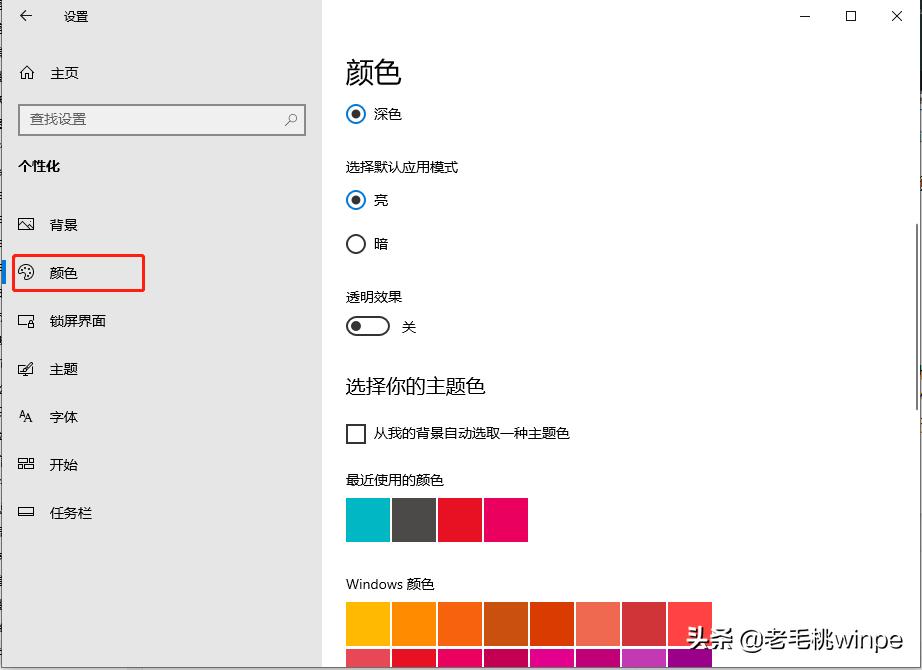
Task: Open 字体 (Fonts) settings
Action: coord(25,417)
